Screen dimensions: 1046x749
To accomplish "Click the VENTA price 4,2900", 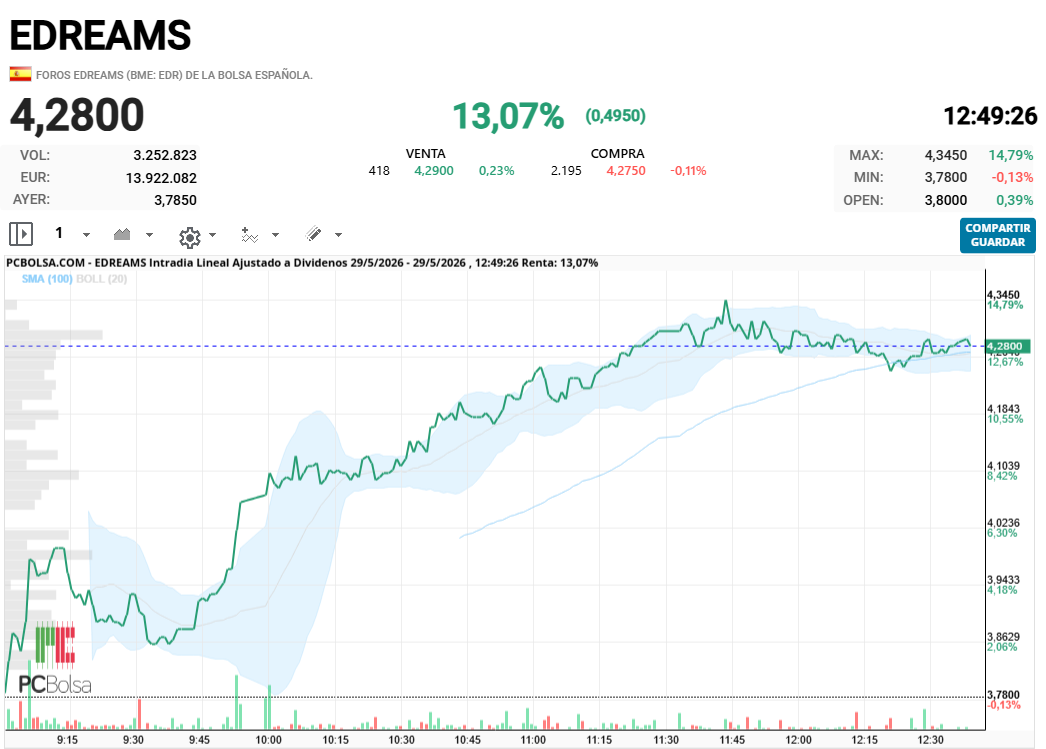I will click(x=434, y=171).
